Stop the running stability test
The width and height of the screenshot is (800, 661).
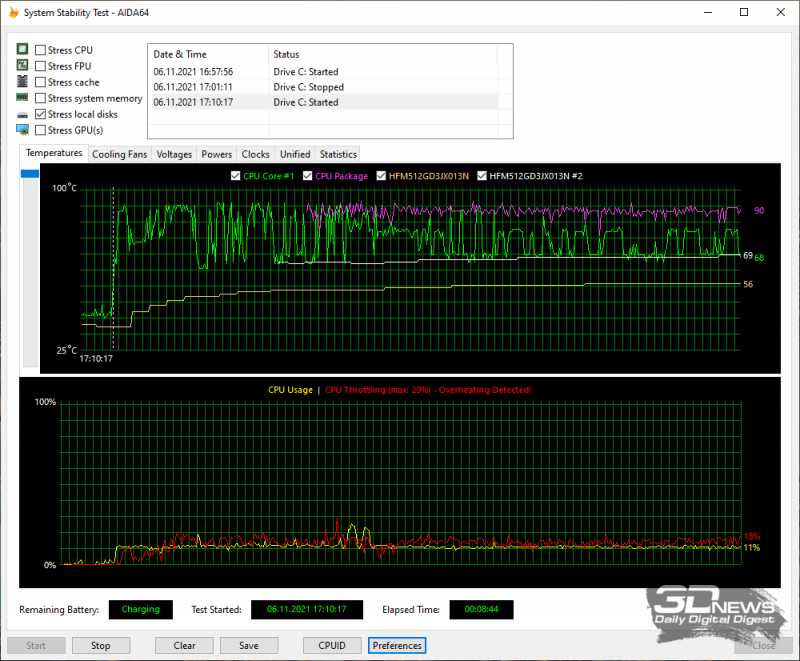(x=101, y=645)
